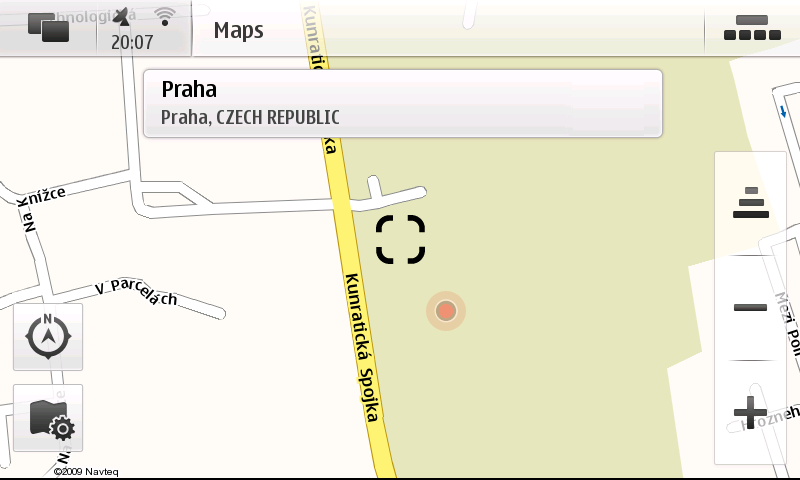Tap the V Parcelách street label
The height and width of the screenshot is (480, 800).
point(136,292)
